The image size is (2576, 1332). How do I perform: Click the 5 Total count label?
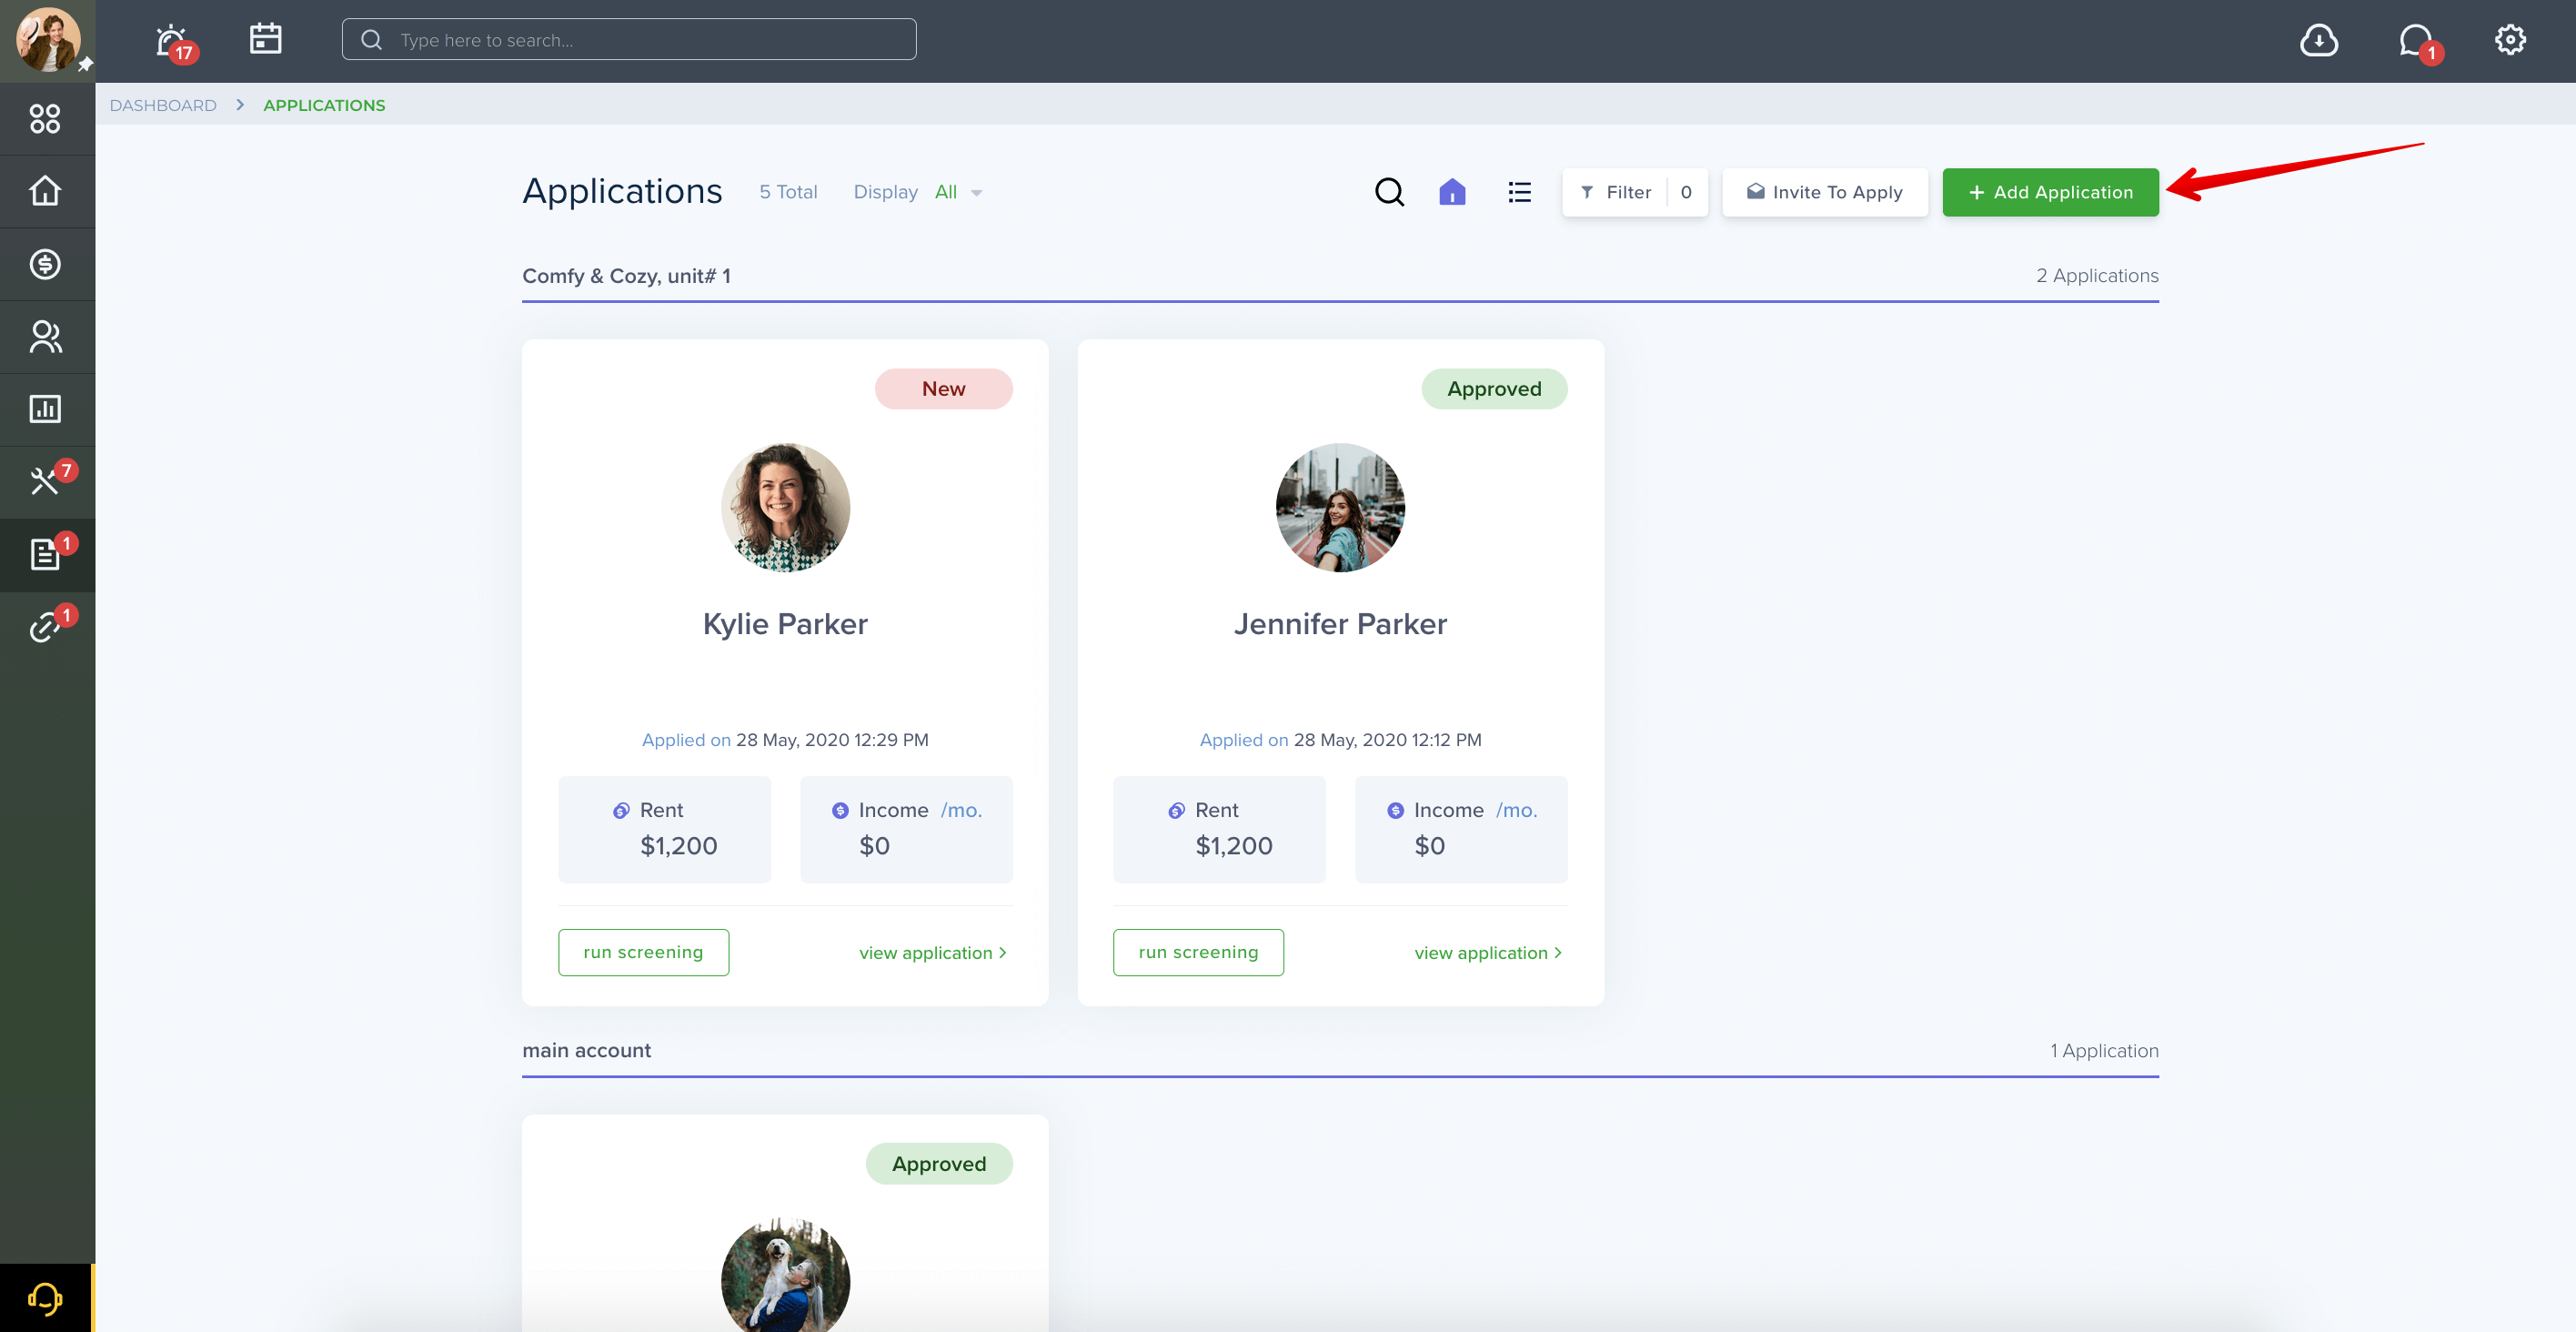788,192
